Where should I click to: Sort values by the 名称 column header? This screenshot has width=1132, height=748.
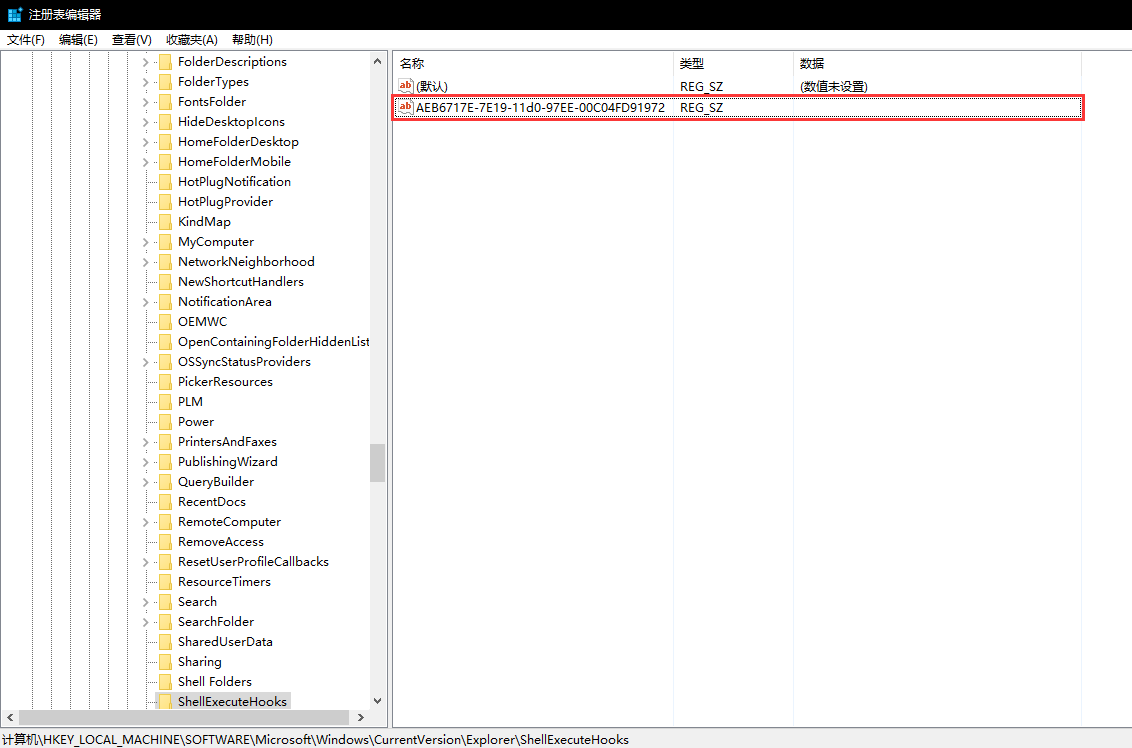pyautogui.click(x=533, y=64)
